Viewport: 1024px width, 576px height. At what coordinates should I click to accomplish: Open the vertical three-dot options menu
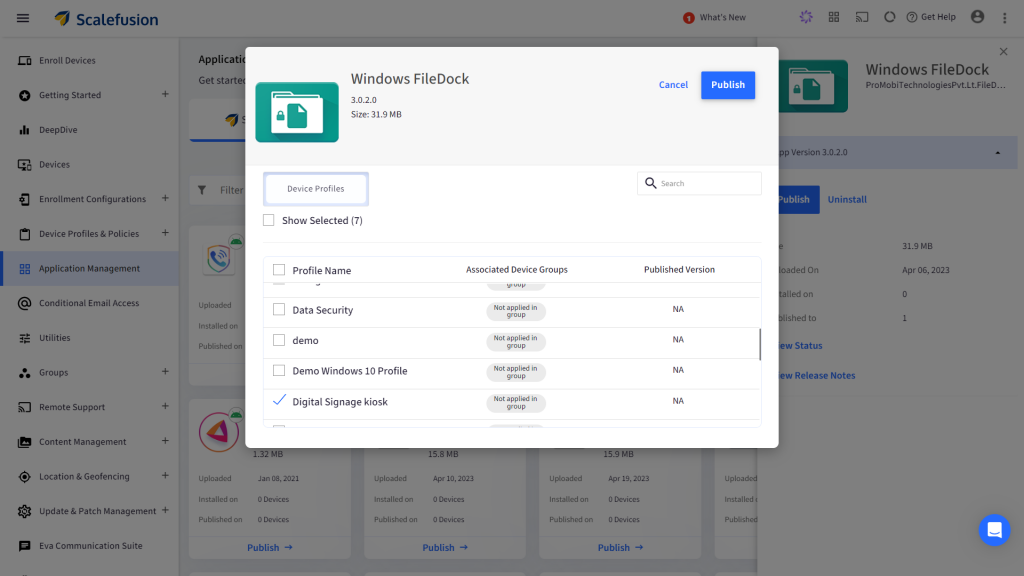pos(1006,18)
